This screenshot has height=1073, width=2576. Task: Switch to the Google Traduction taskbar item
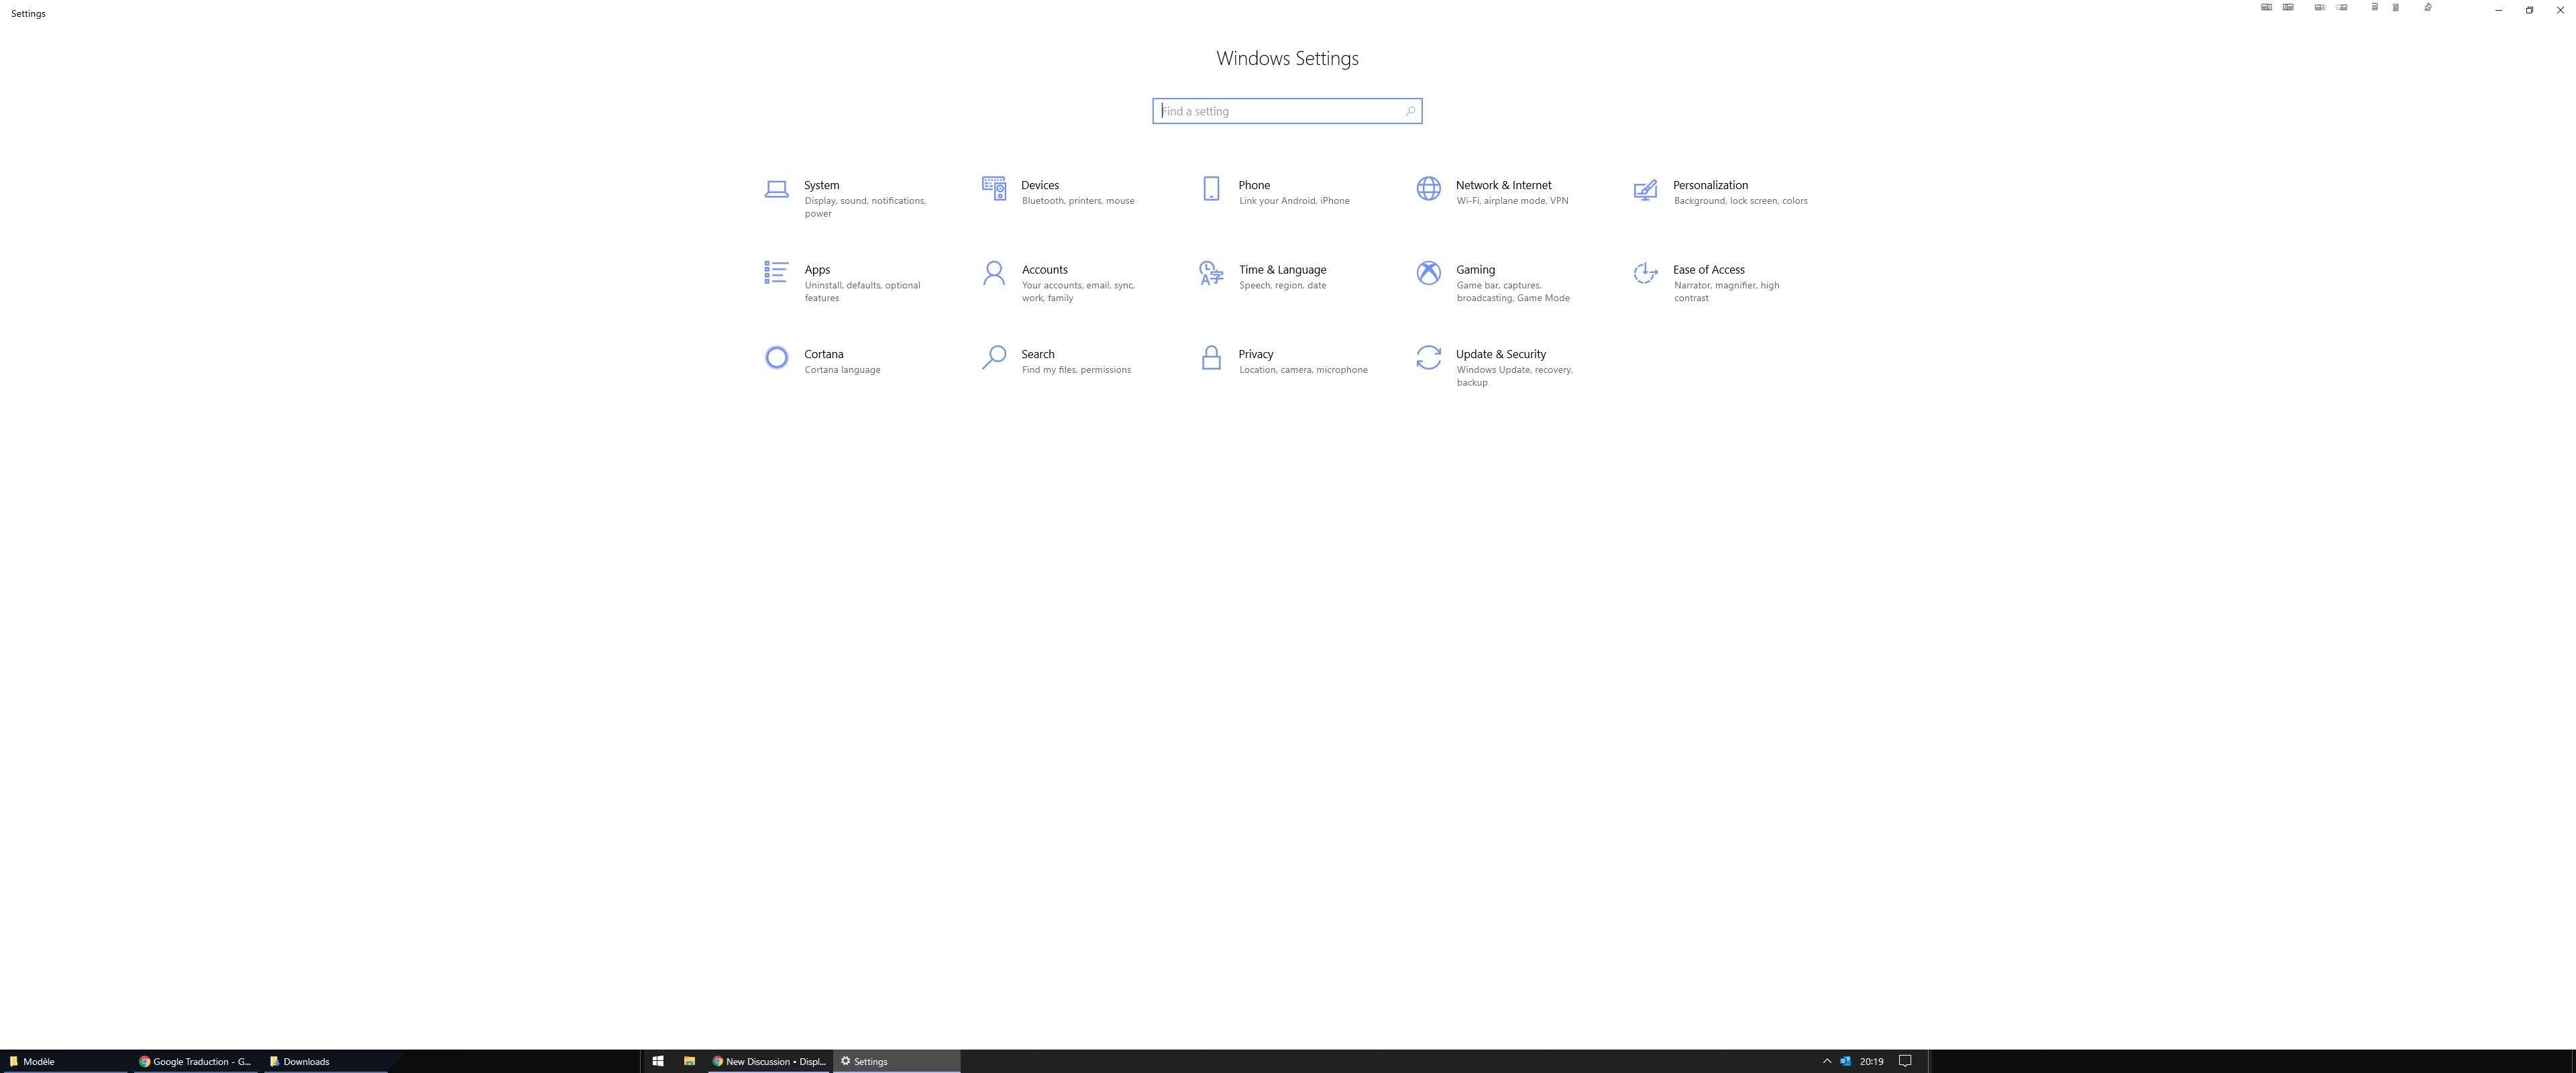coord(195,1061)
